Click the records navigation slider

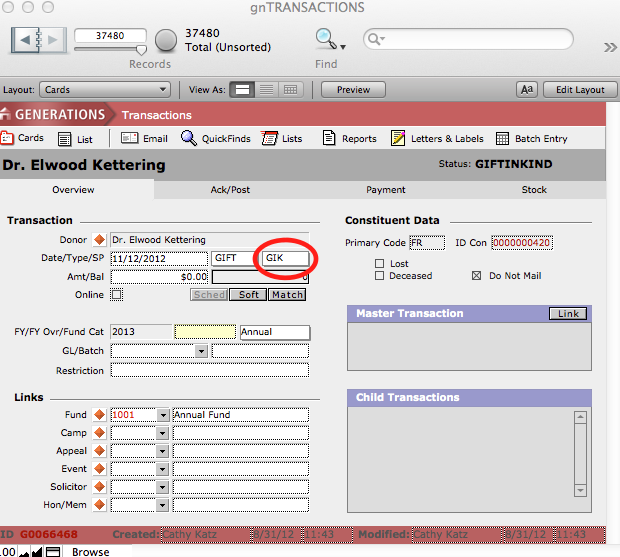pyautogui.click(x=141, y=49)
